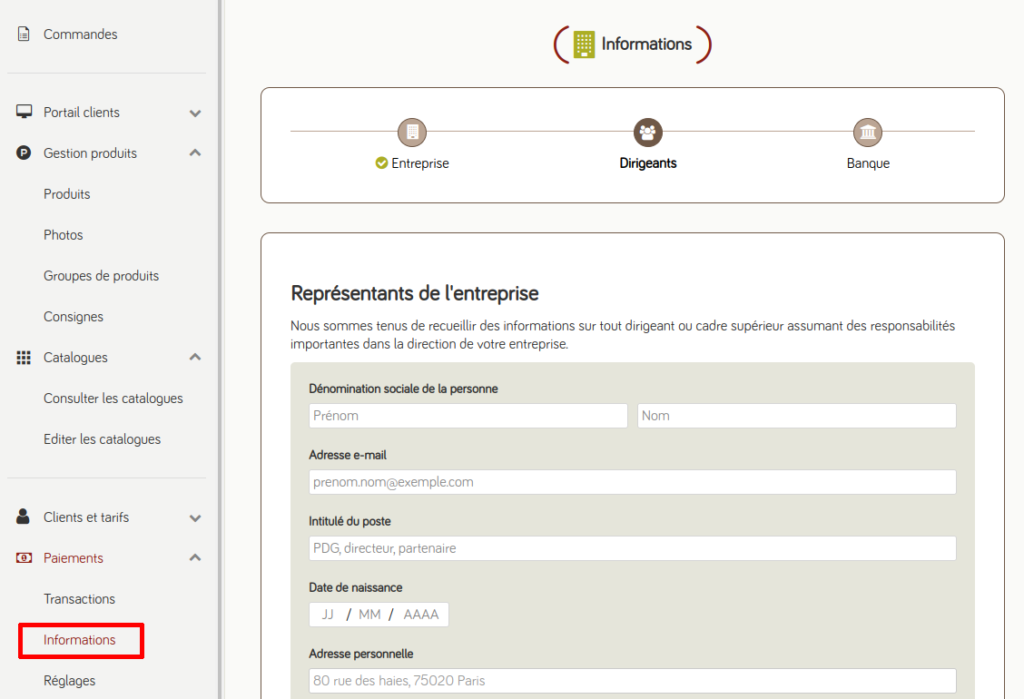1024x699 pixels.
Task: Open the Photos page
Action: point(63,235)
